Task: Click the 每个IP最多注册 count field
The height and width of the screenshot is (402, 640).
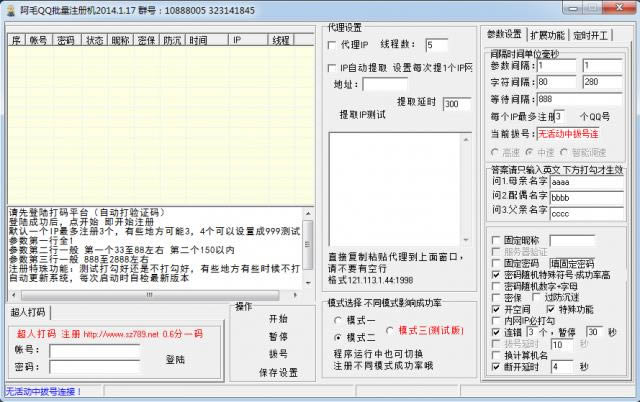Action: point(560,117)
